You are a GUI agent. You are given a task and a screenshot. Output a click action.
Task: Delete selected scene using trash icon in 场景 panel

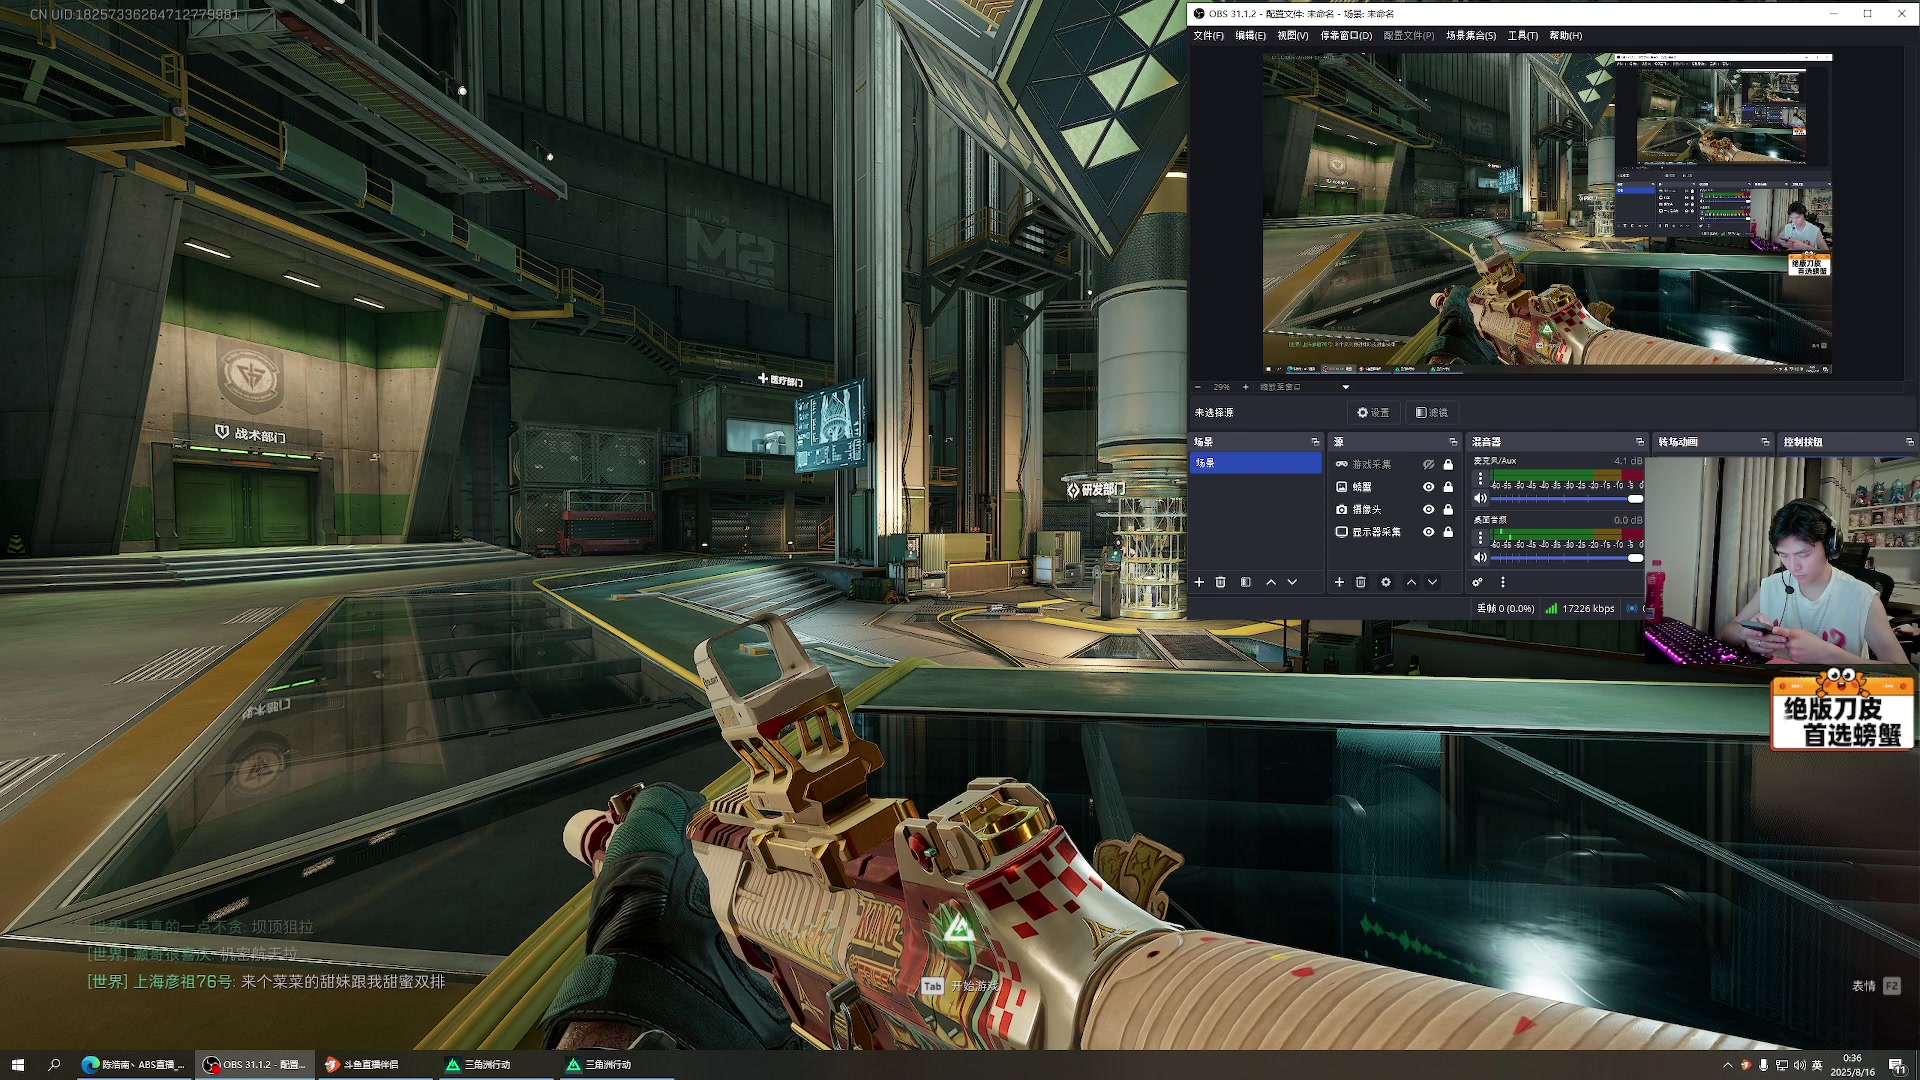point(1220,582)
